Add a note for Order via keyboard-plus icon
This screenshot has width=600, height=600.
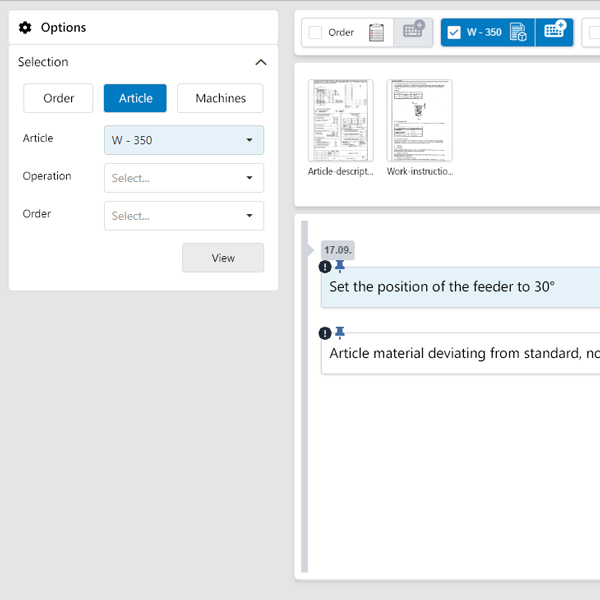tap(413, 32)
